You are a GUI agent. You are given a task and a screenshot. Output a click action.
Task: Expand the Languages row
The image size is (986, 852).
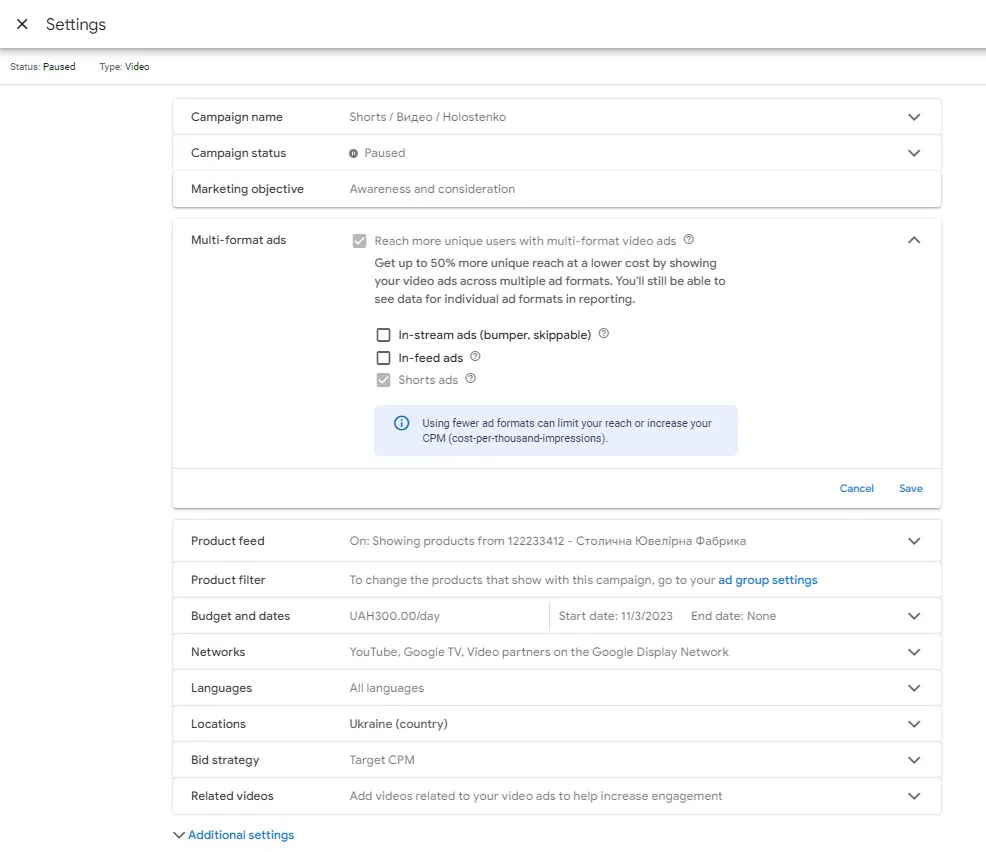914,688
